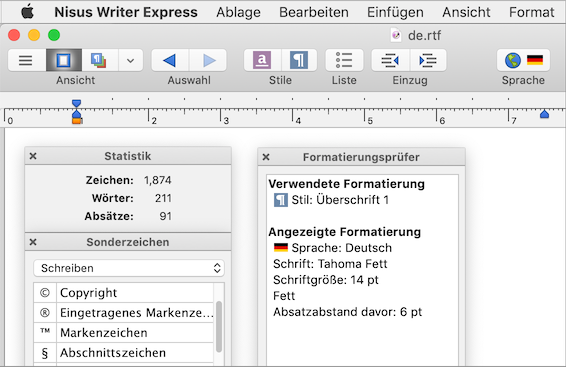Close the Formatierungsprüfer palette
566x367 pixels.
point(266,157)
